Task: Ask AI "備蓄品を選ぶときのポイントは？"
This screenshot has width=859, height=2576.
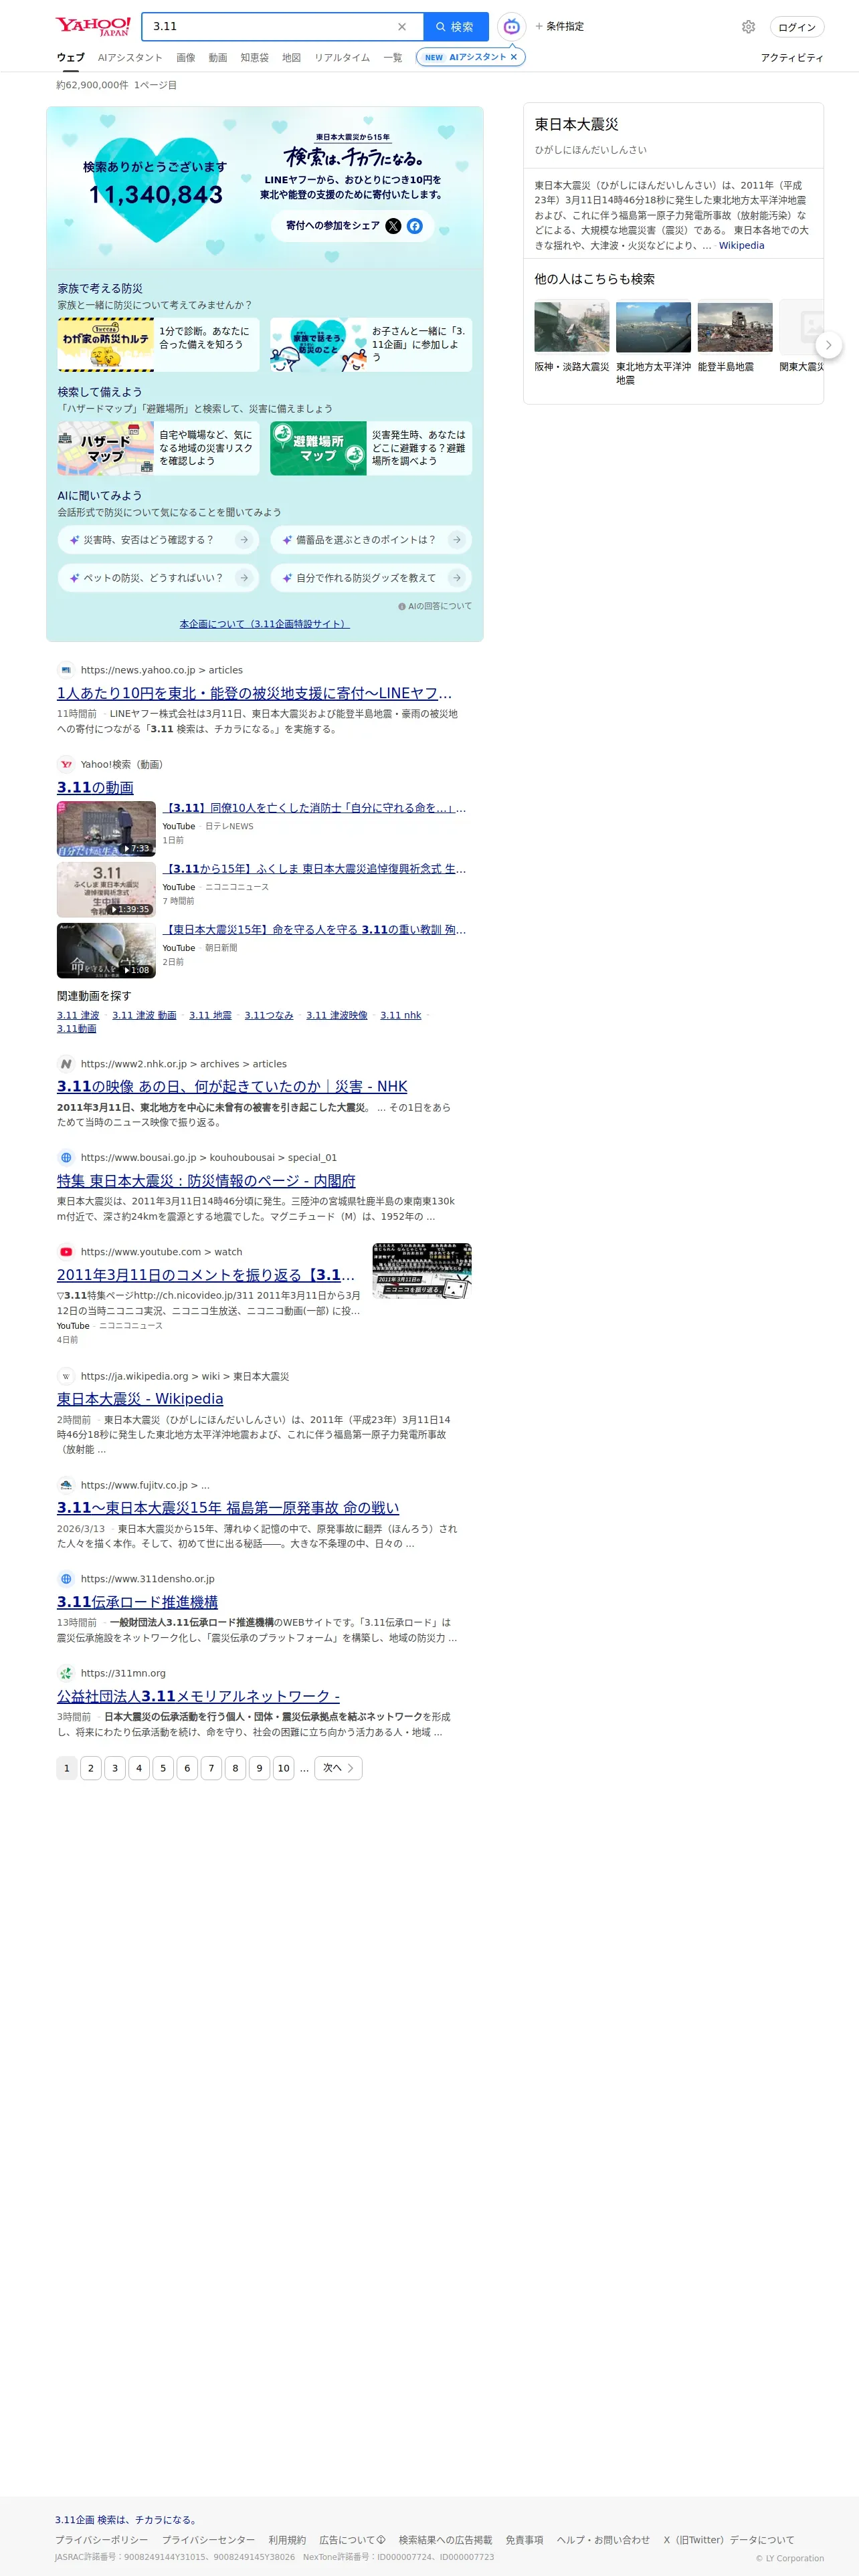Action: coord(371,540)
